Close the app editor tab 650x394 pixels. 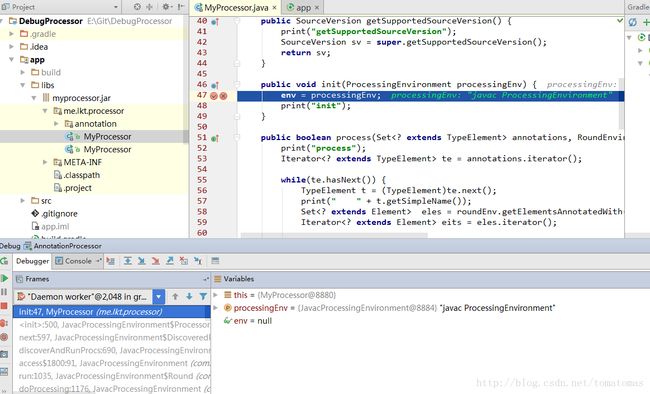317,7
